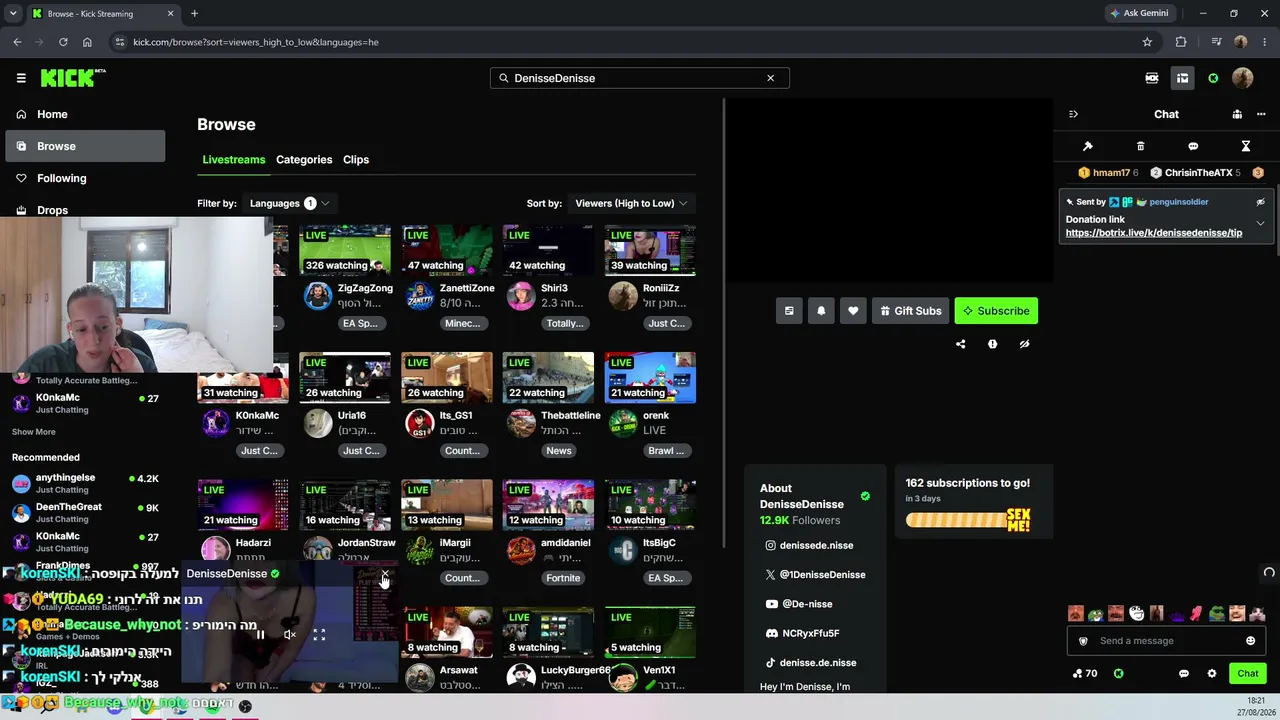Click the Ask Gemini button

[1139, 14]
